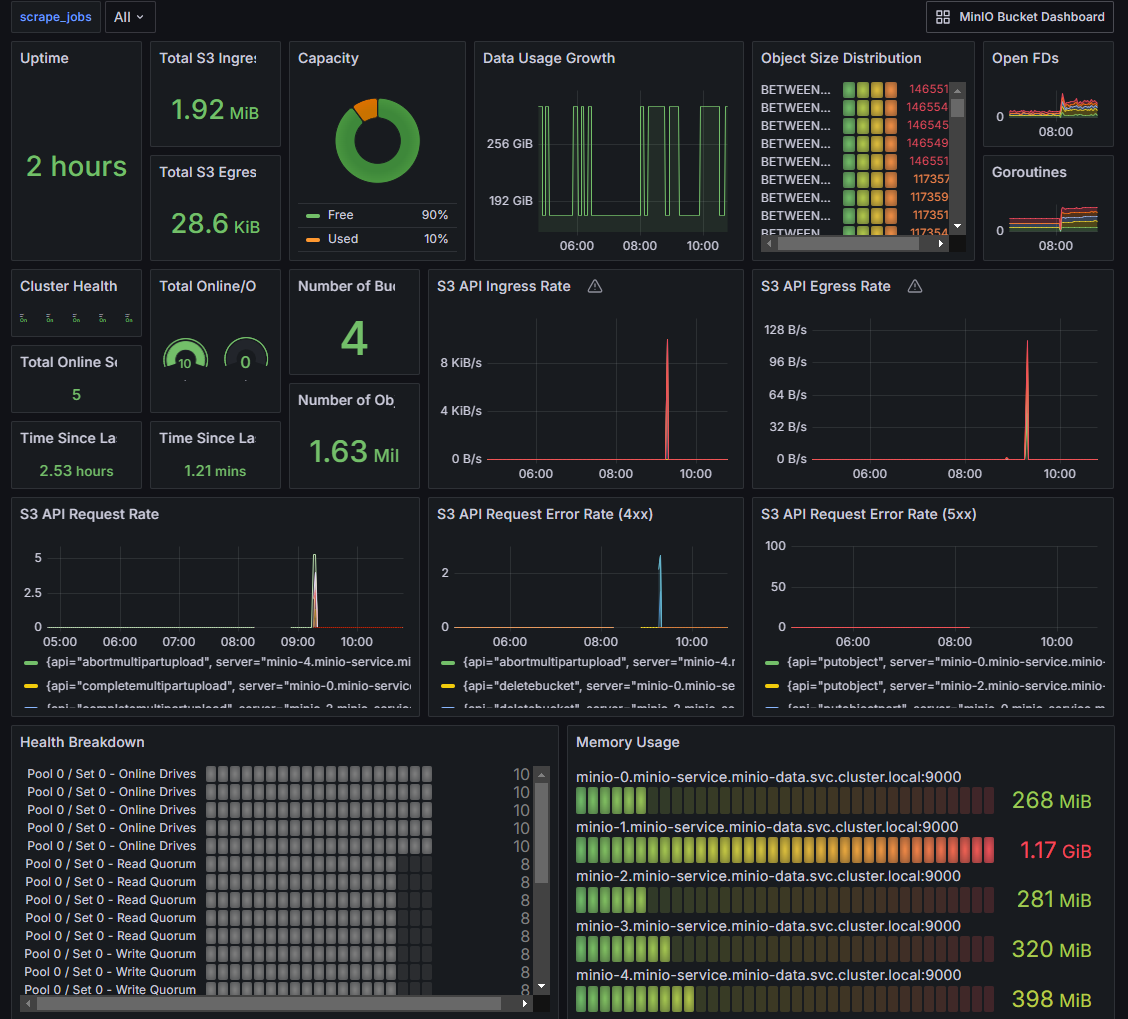
Task: Click the orange Used legend color swatch
Action: tap(313, 240)
